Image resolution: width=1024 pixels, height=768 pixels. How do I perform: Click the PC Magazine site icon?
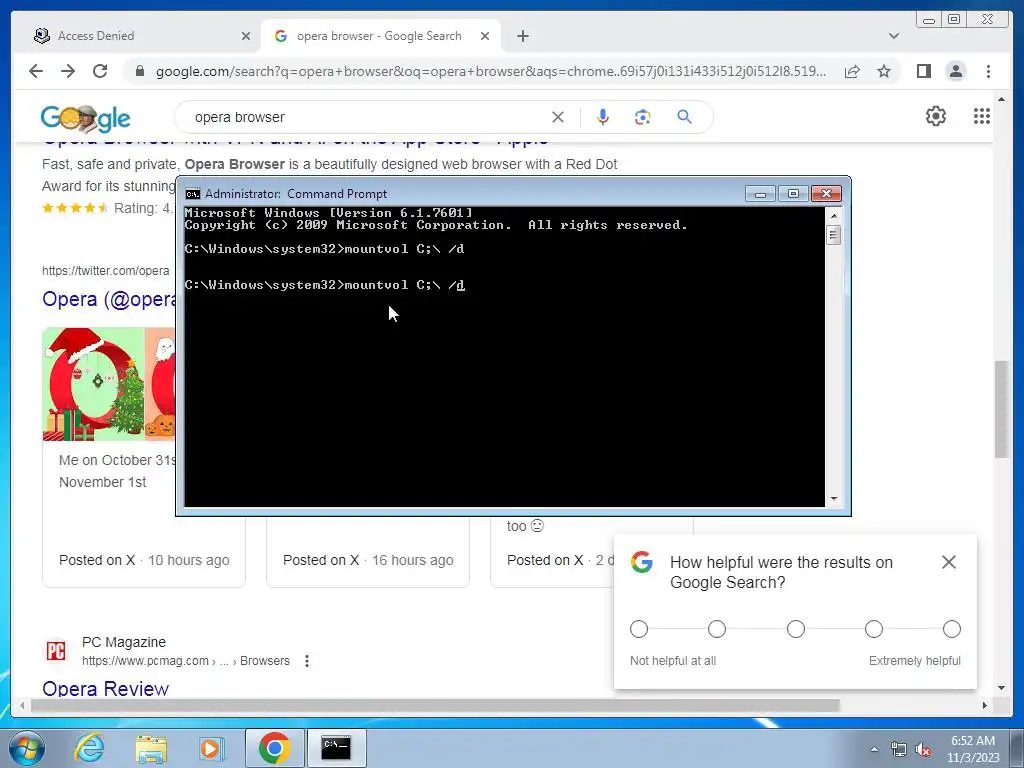56,650
